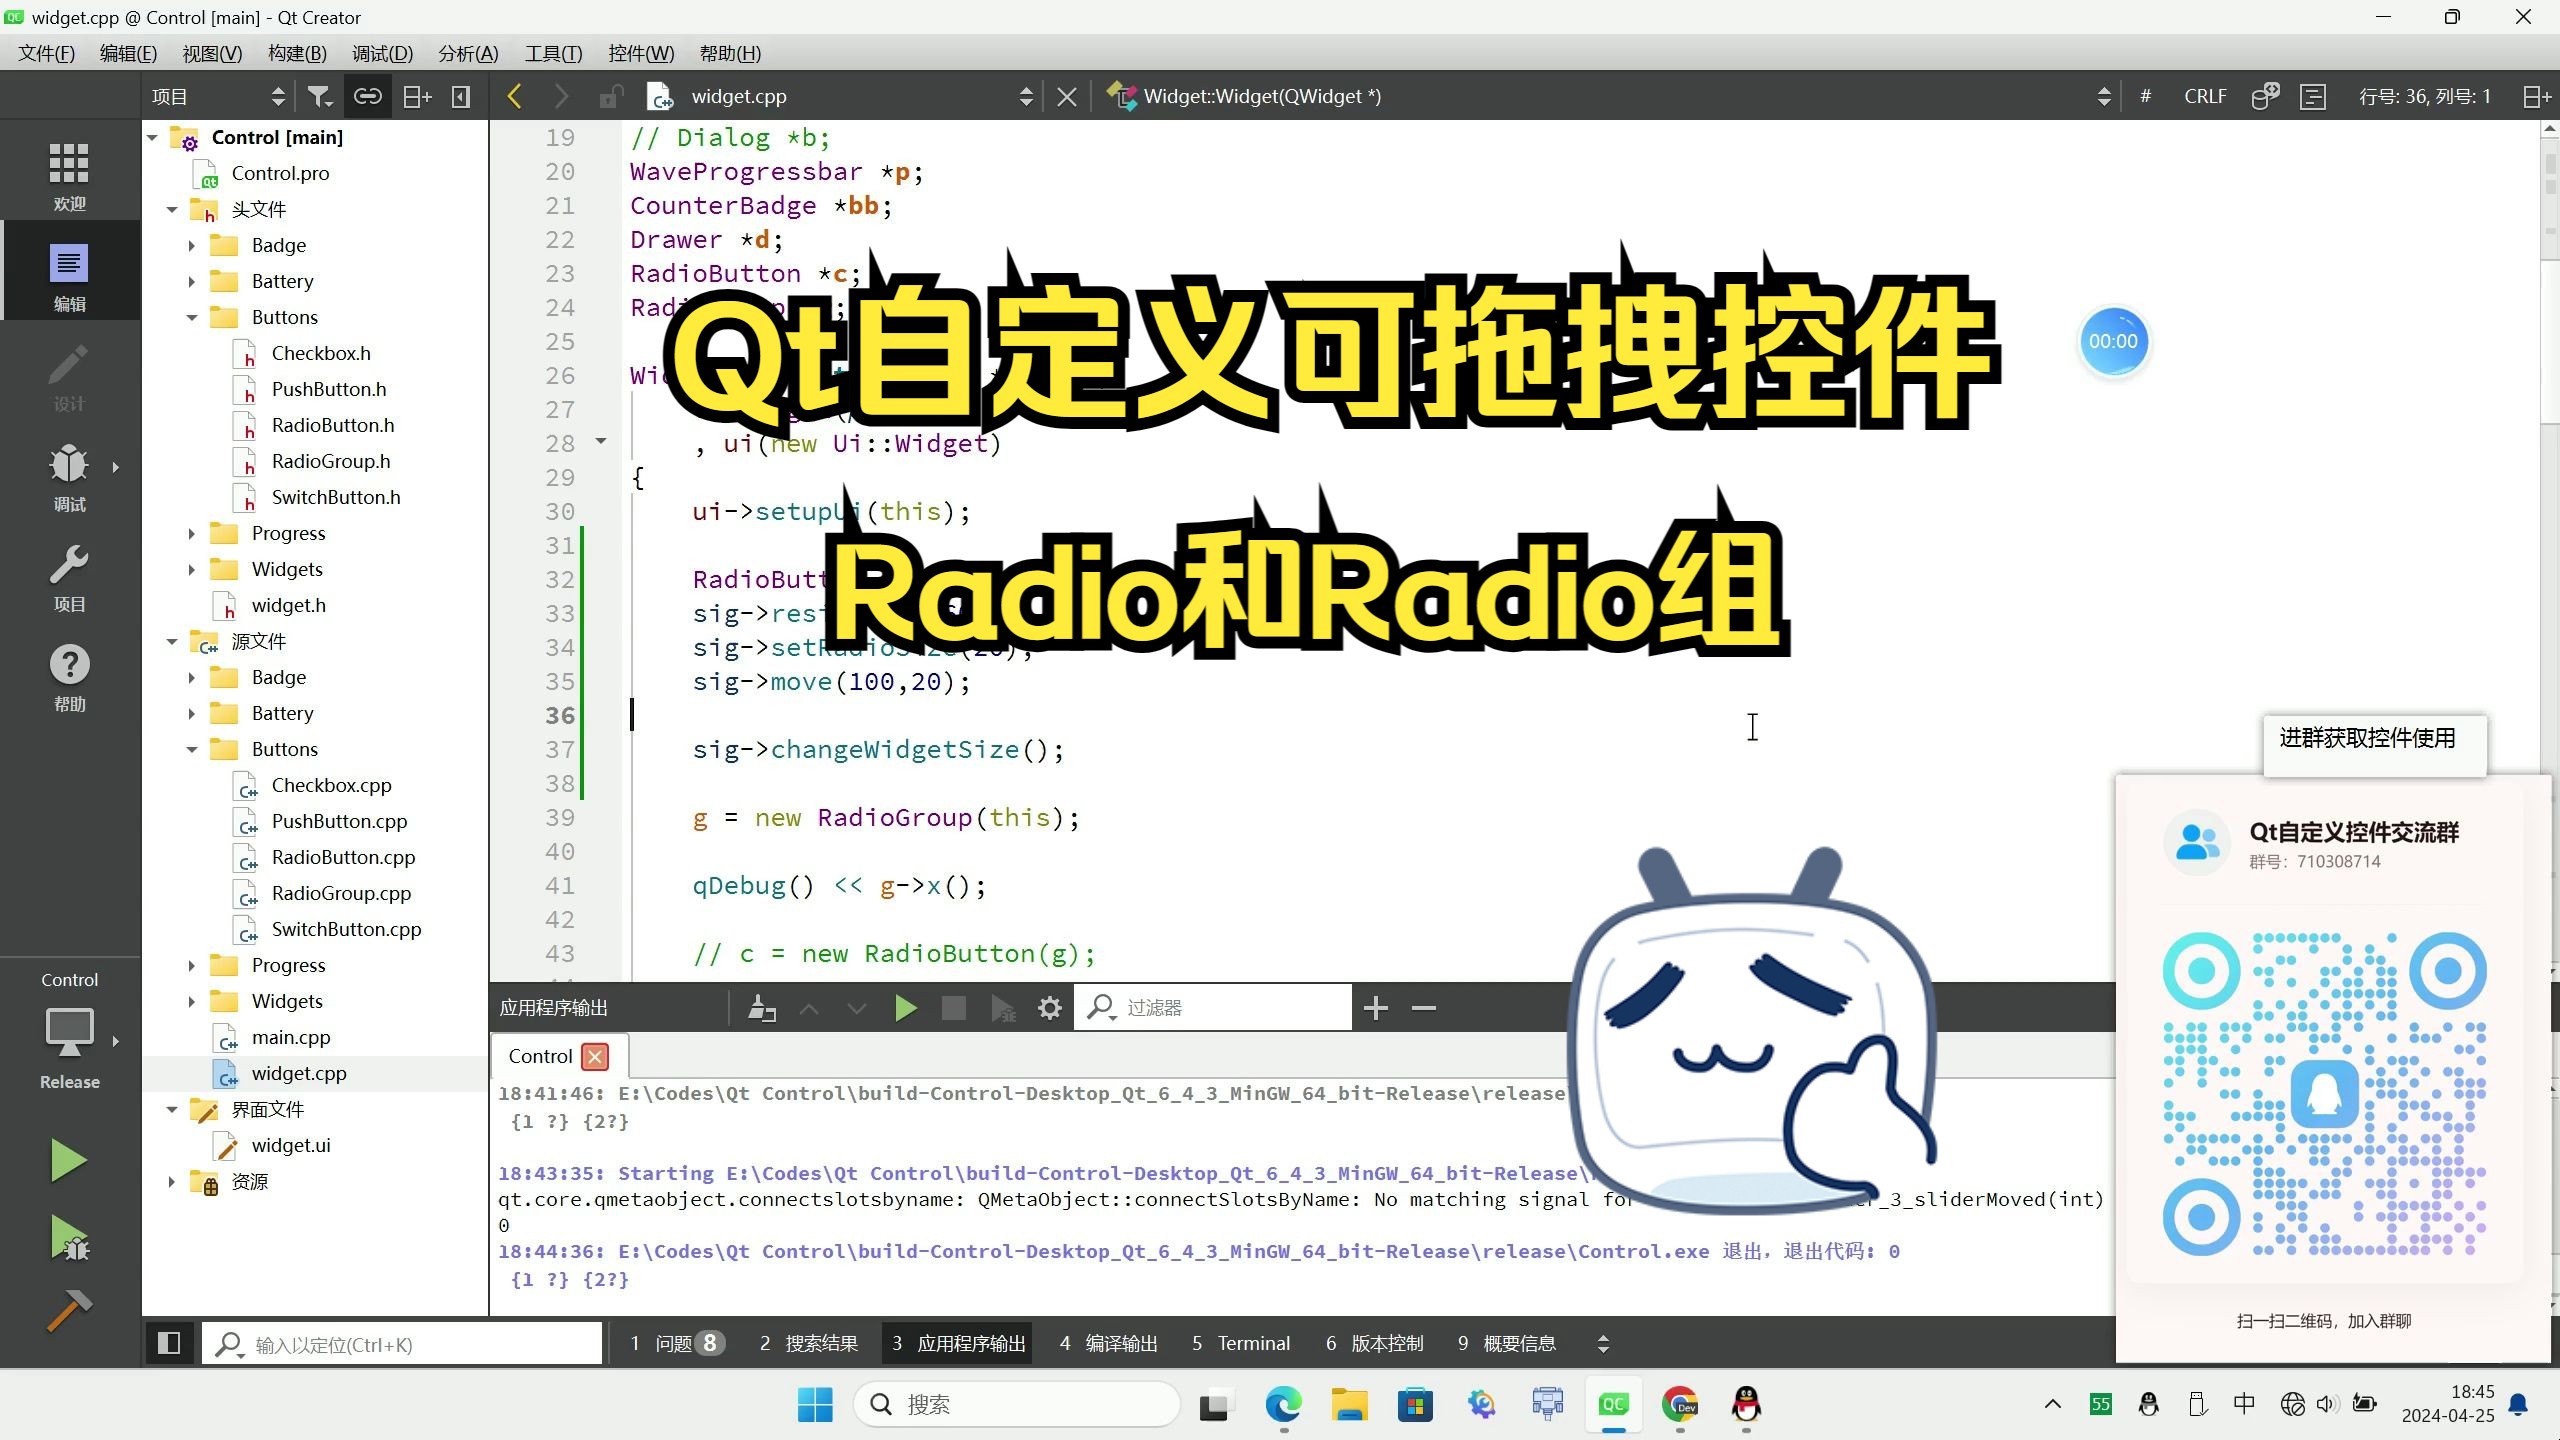The image size is (2560, 1440).
Task: Open Control.pro project file
Action: point(280,173)
